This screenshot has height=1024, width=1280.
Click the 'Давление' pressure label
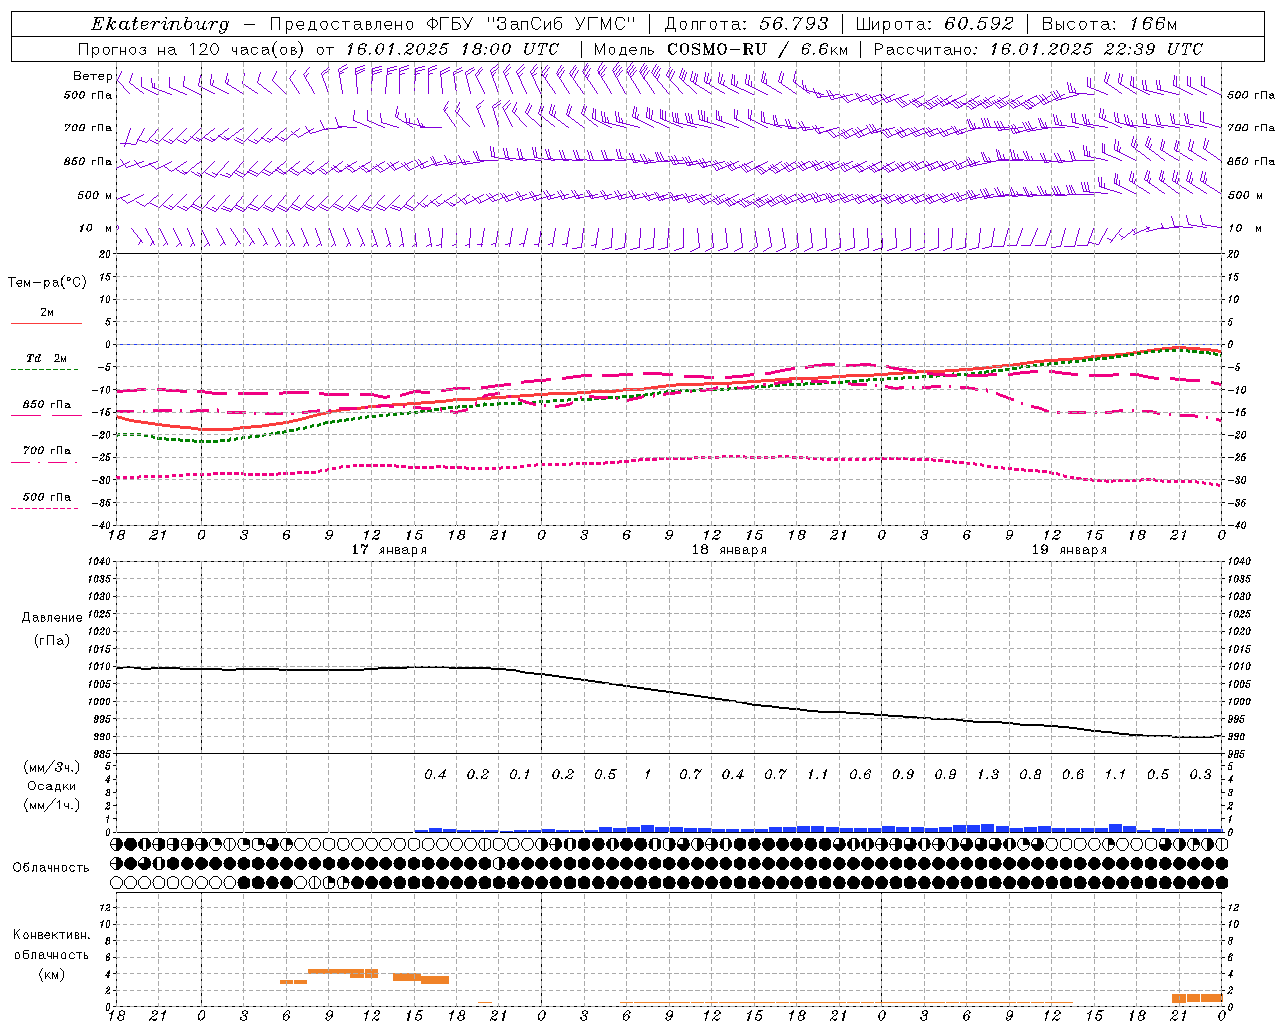coord(52,618)
